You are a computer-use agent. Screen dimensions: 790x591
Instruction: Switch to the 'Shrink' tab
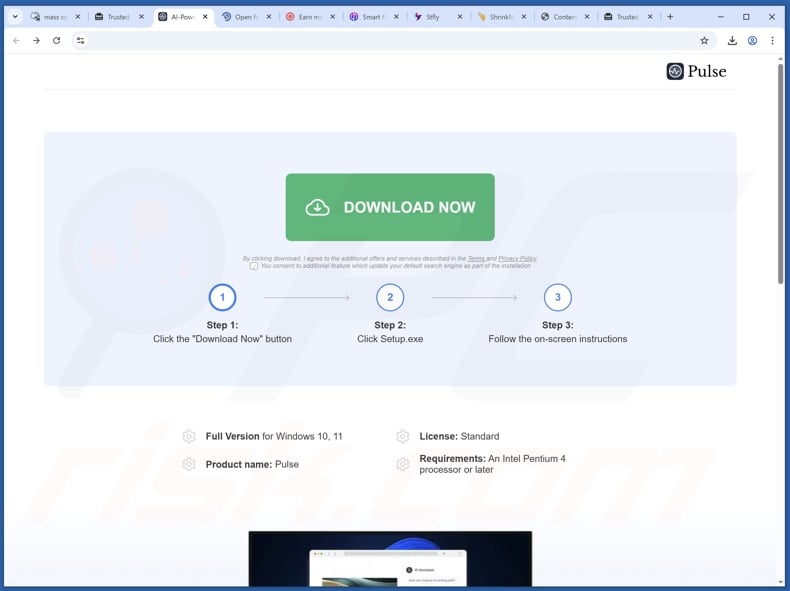tap(500, 17)
